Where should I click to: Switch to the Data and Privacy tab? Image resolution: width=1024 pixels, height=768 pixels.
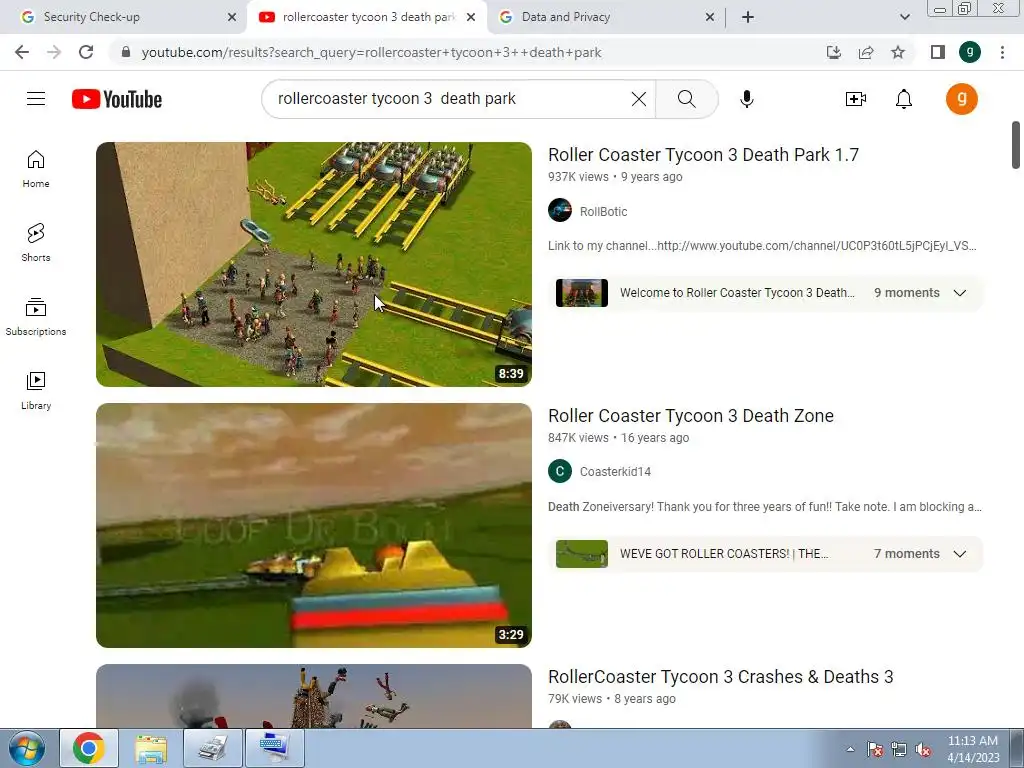coord(607,17)
